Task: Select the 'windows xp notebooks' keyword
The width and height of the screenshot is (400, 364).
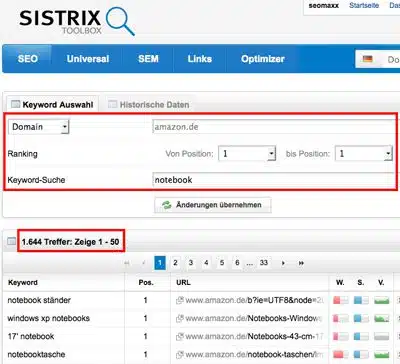Action: (x=49, y=318)
